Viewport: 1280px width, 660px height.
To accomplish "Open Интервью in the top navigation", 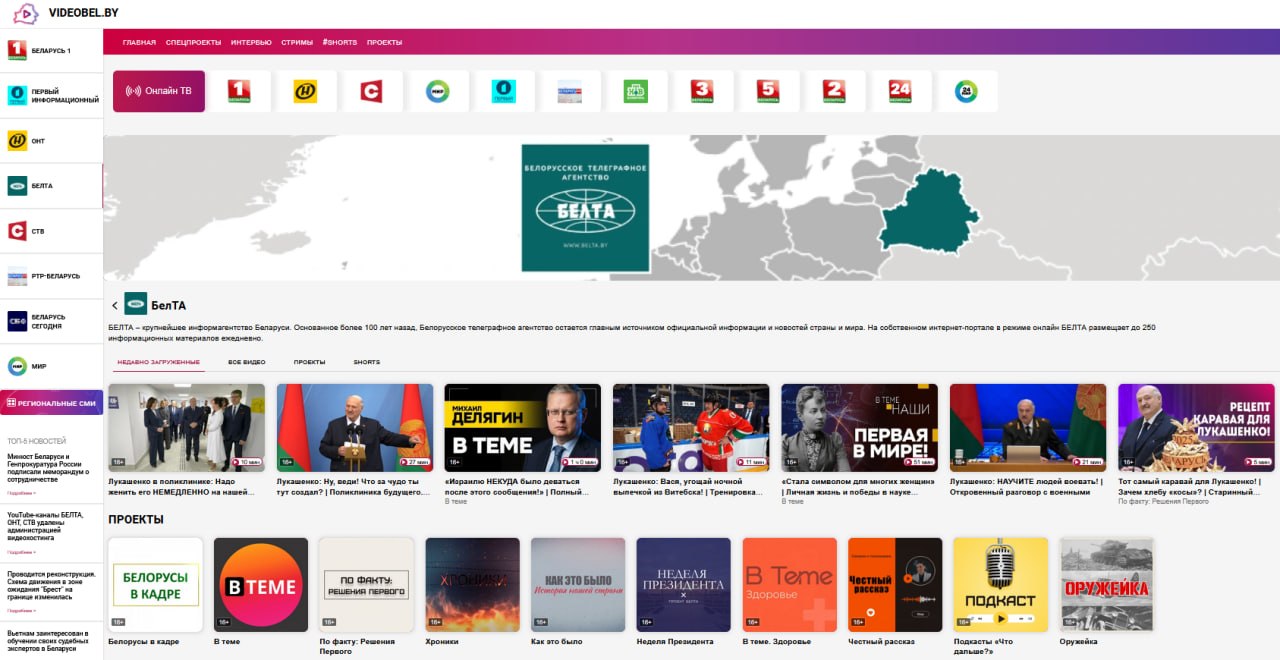I will tap(251, 43).
